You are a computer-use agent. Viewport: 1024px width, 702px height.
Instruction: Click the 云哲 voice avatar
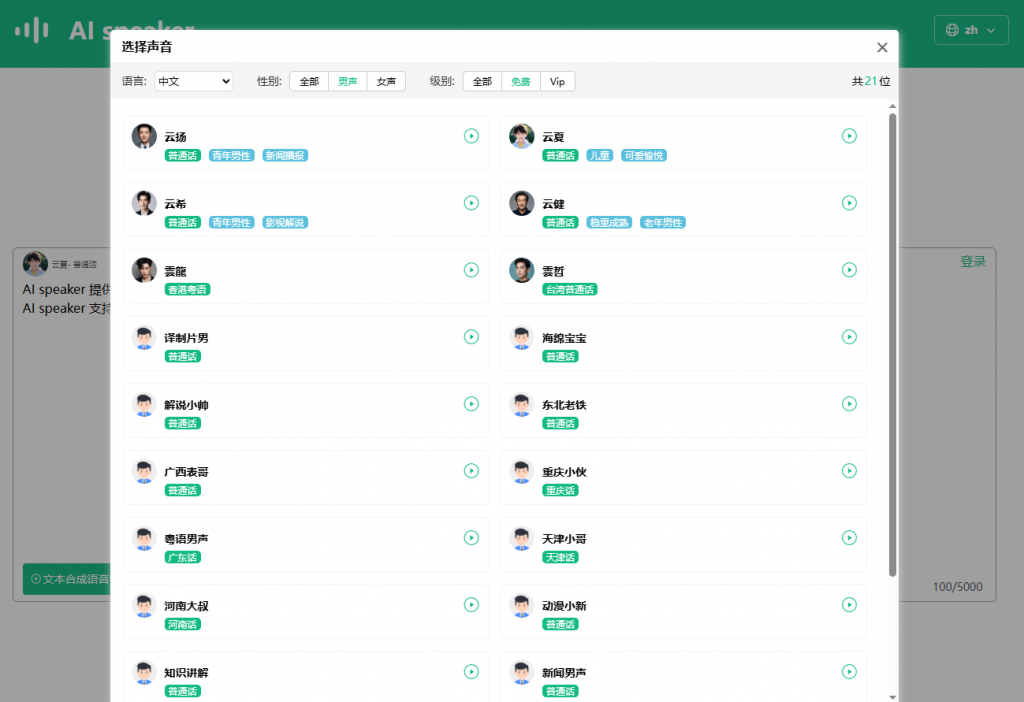point(521,270)
